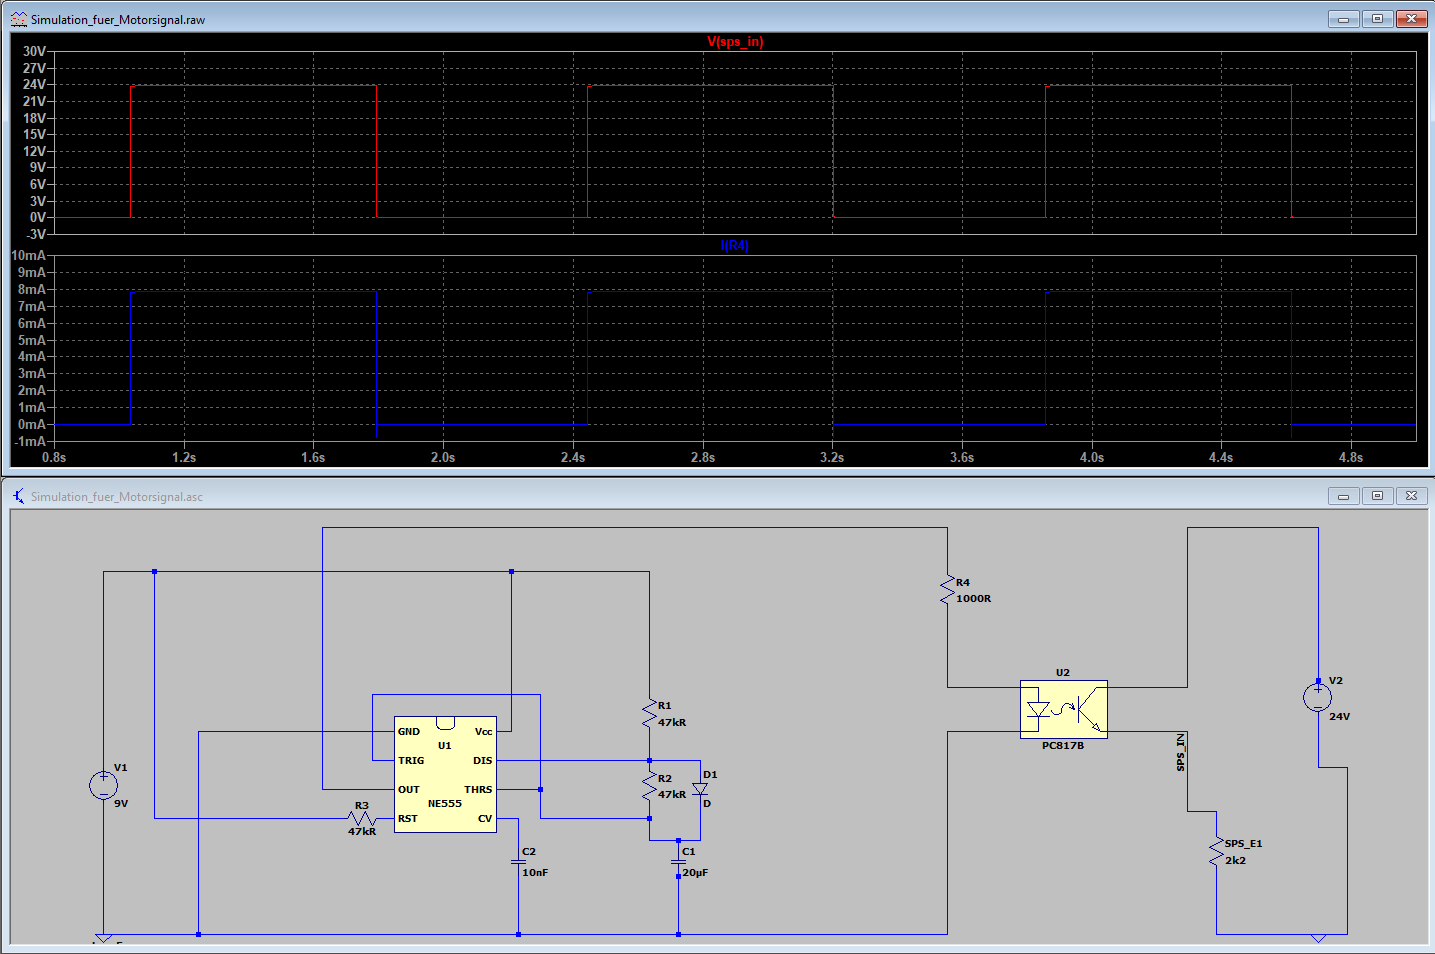Close the Simulation_fuer_Motorsignal.raw waveform window

[x=1411, y=18]
